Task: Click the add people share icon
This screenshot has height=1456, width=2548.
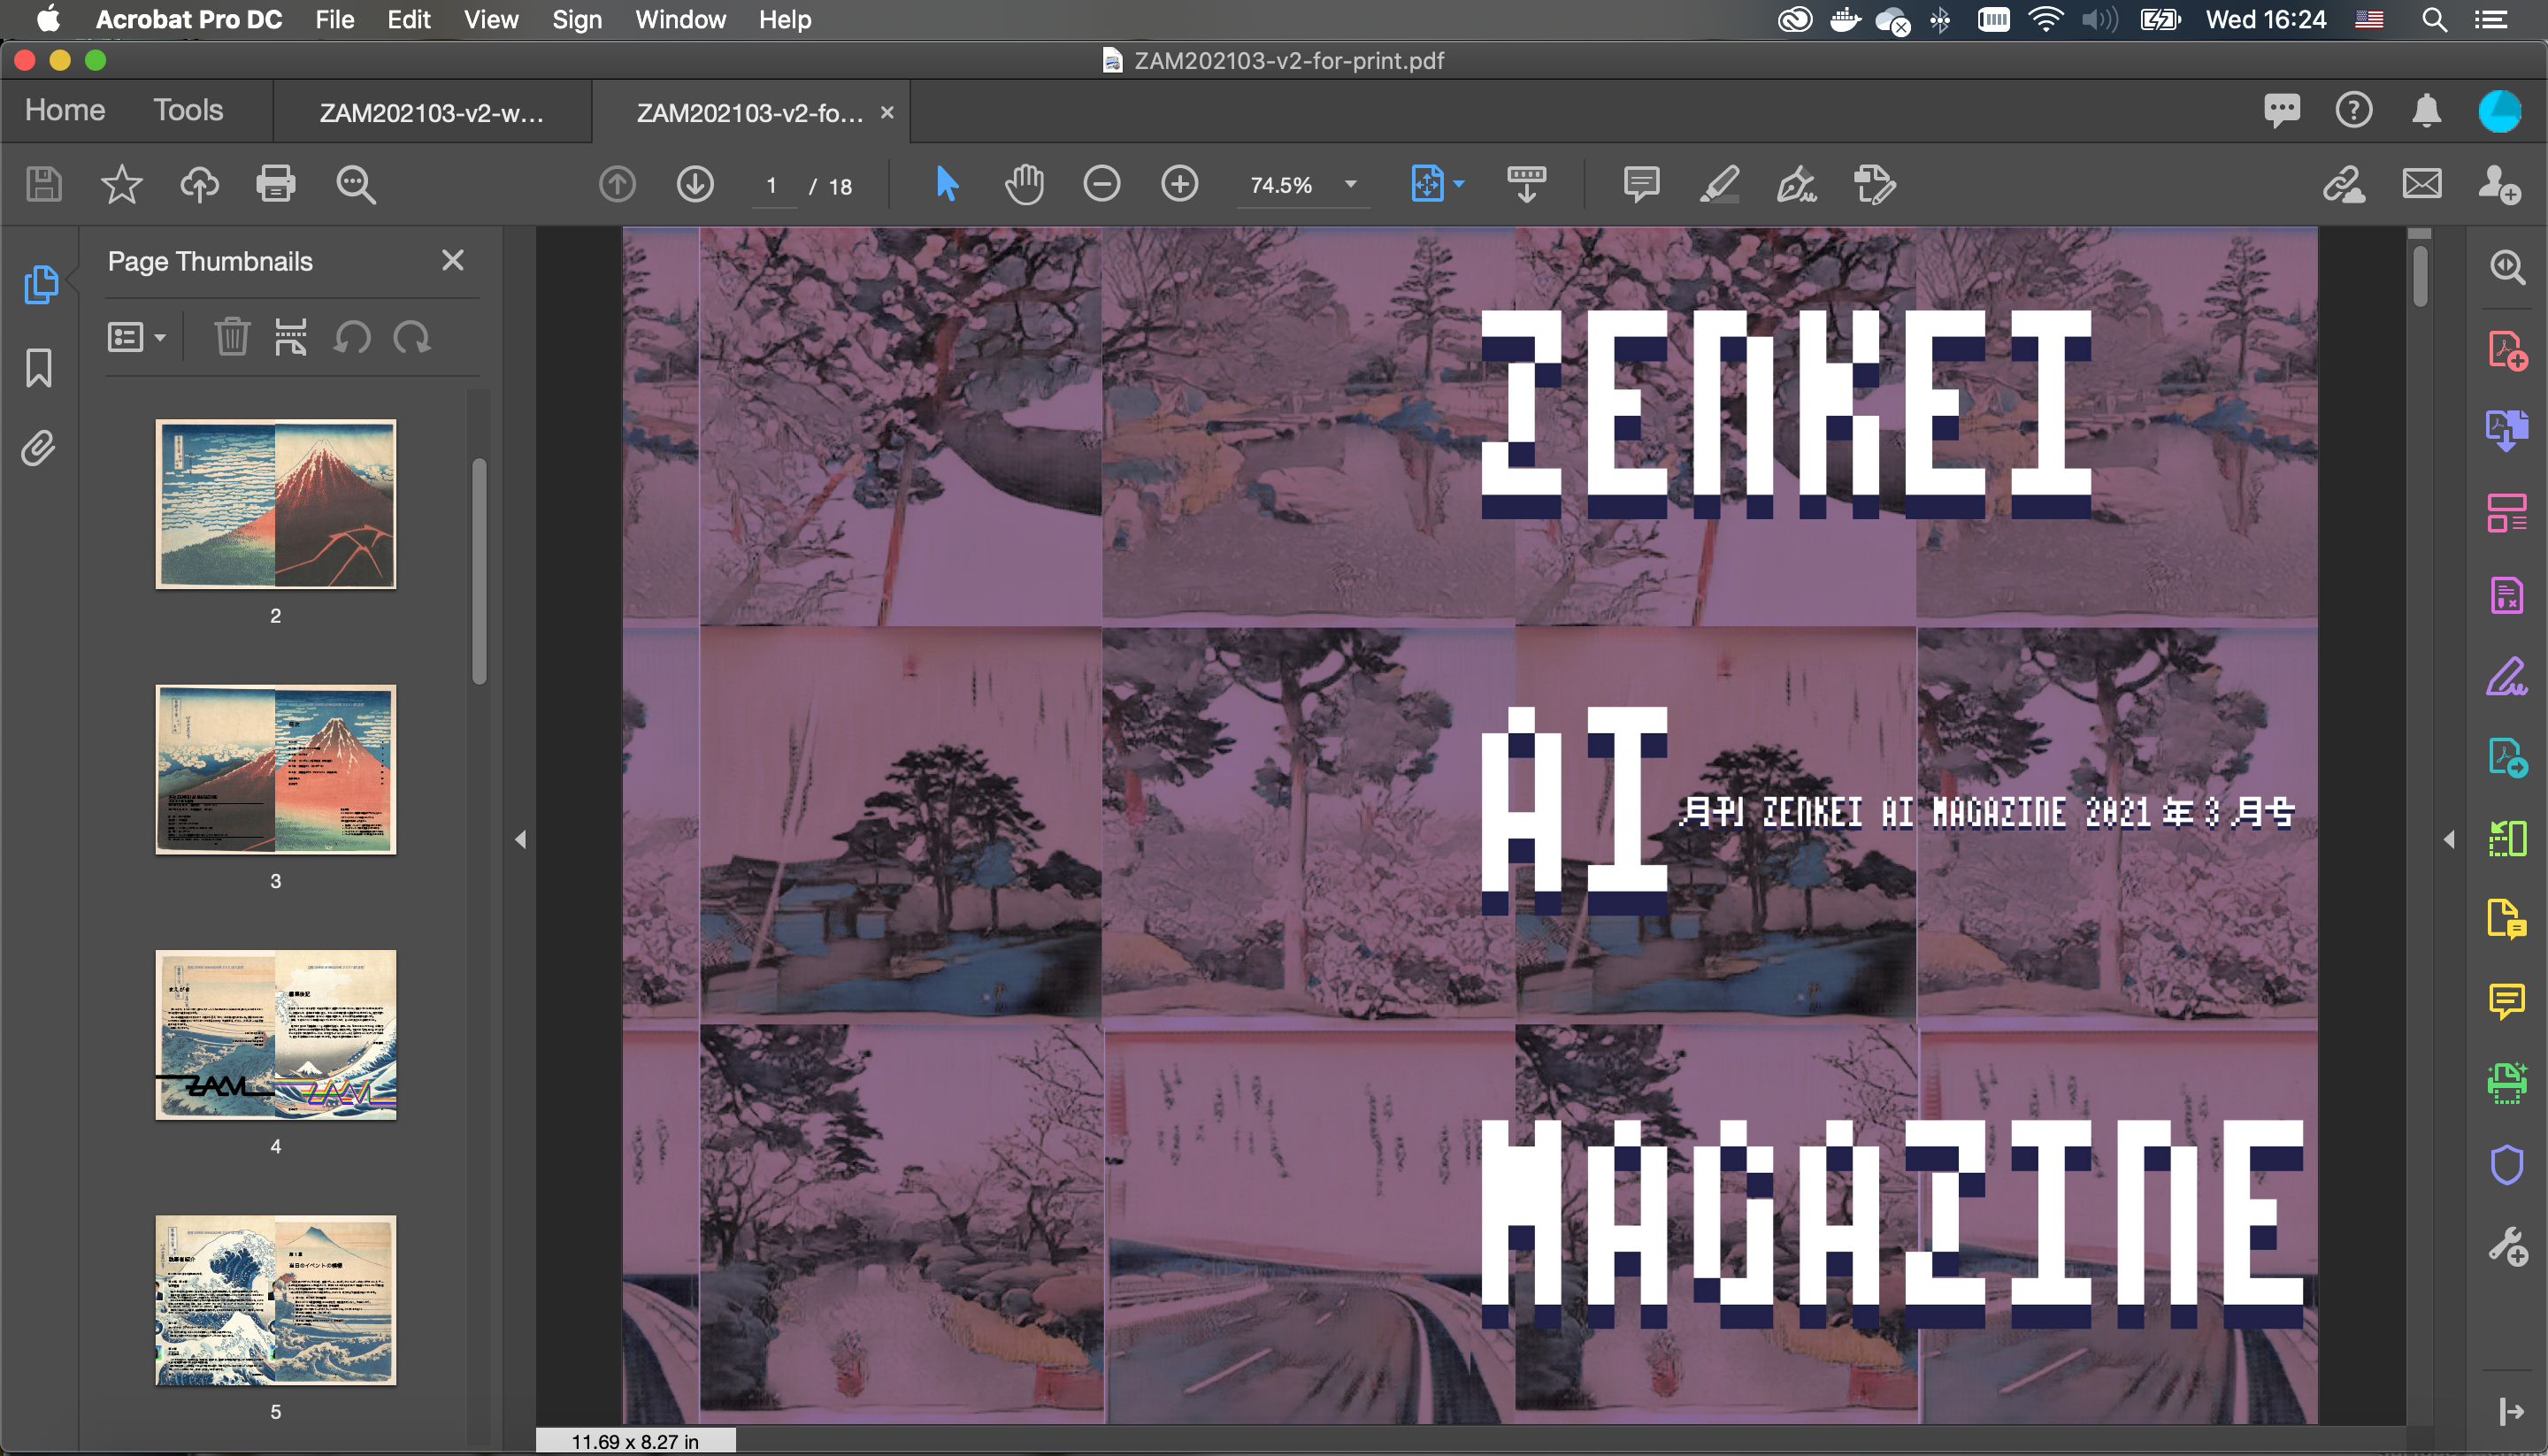Action: point(2499,185)
